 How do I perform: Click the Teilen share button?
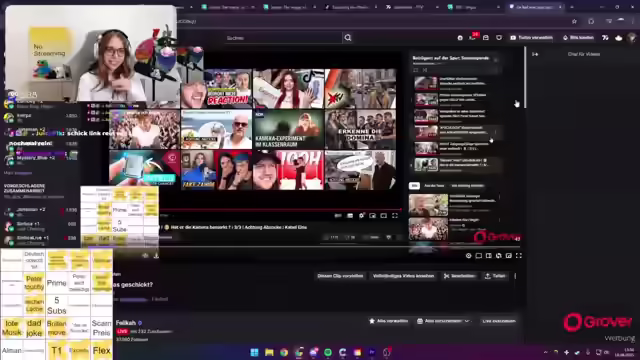coord(495,276)
